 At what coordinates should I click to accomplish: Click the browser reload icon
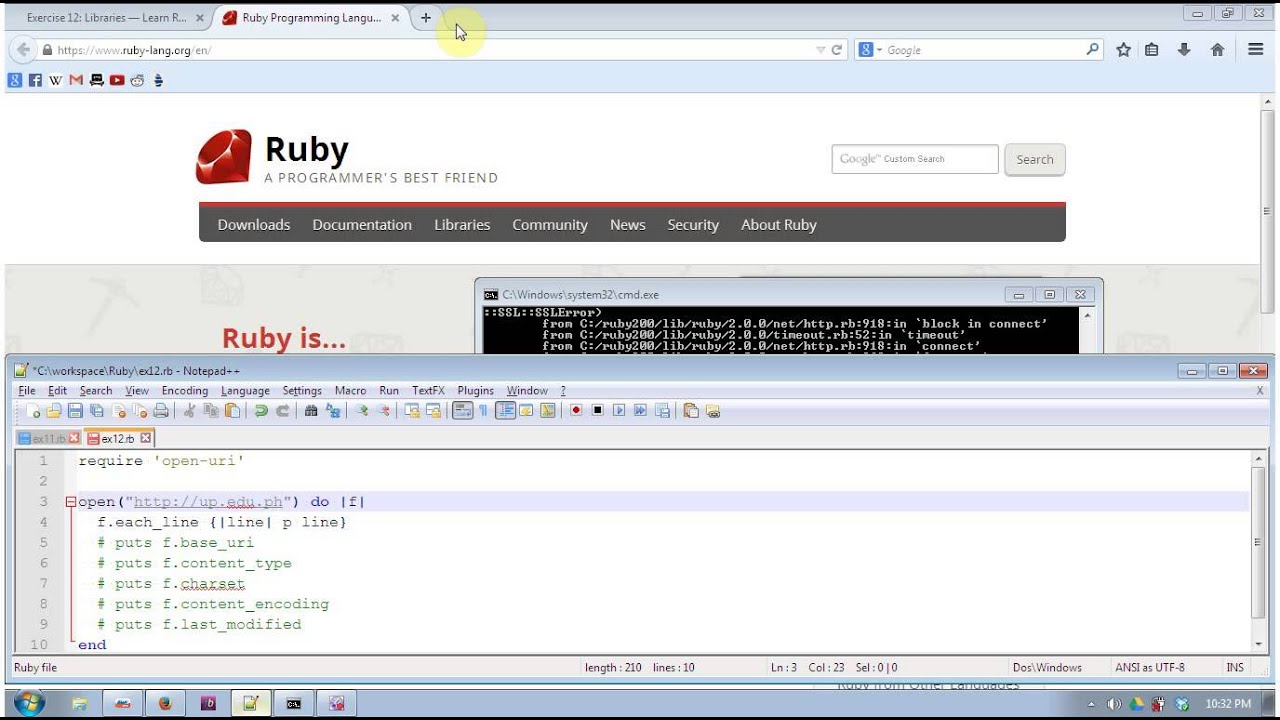pos(837,50)
